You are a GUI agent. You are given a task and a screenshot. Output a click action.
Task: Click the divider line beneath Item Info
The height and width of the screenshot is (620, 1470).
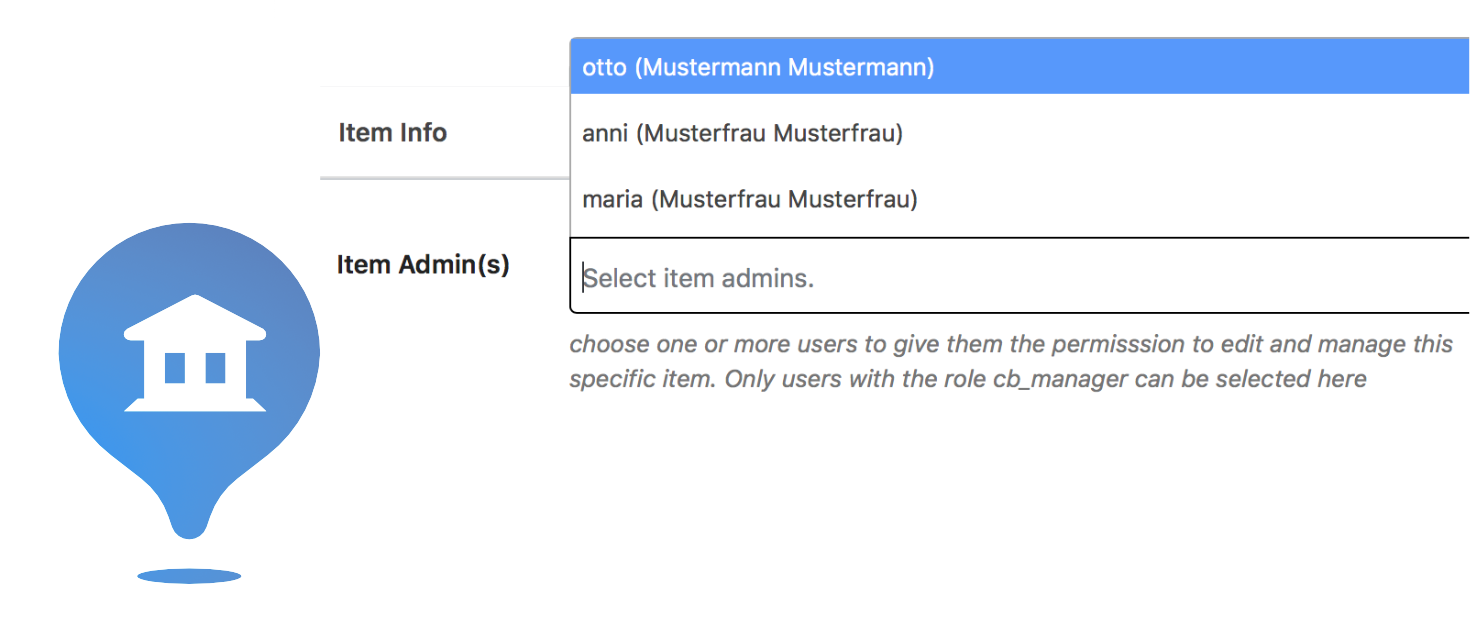pos(445,178)
